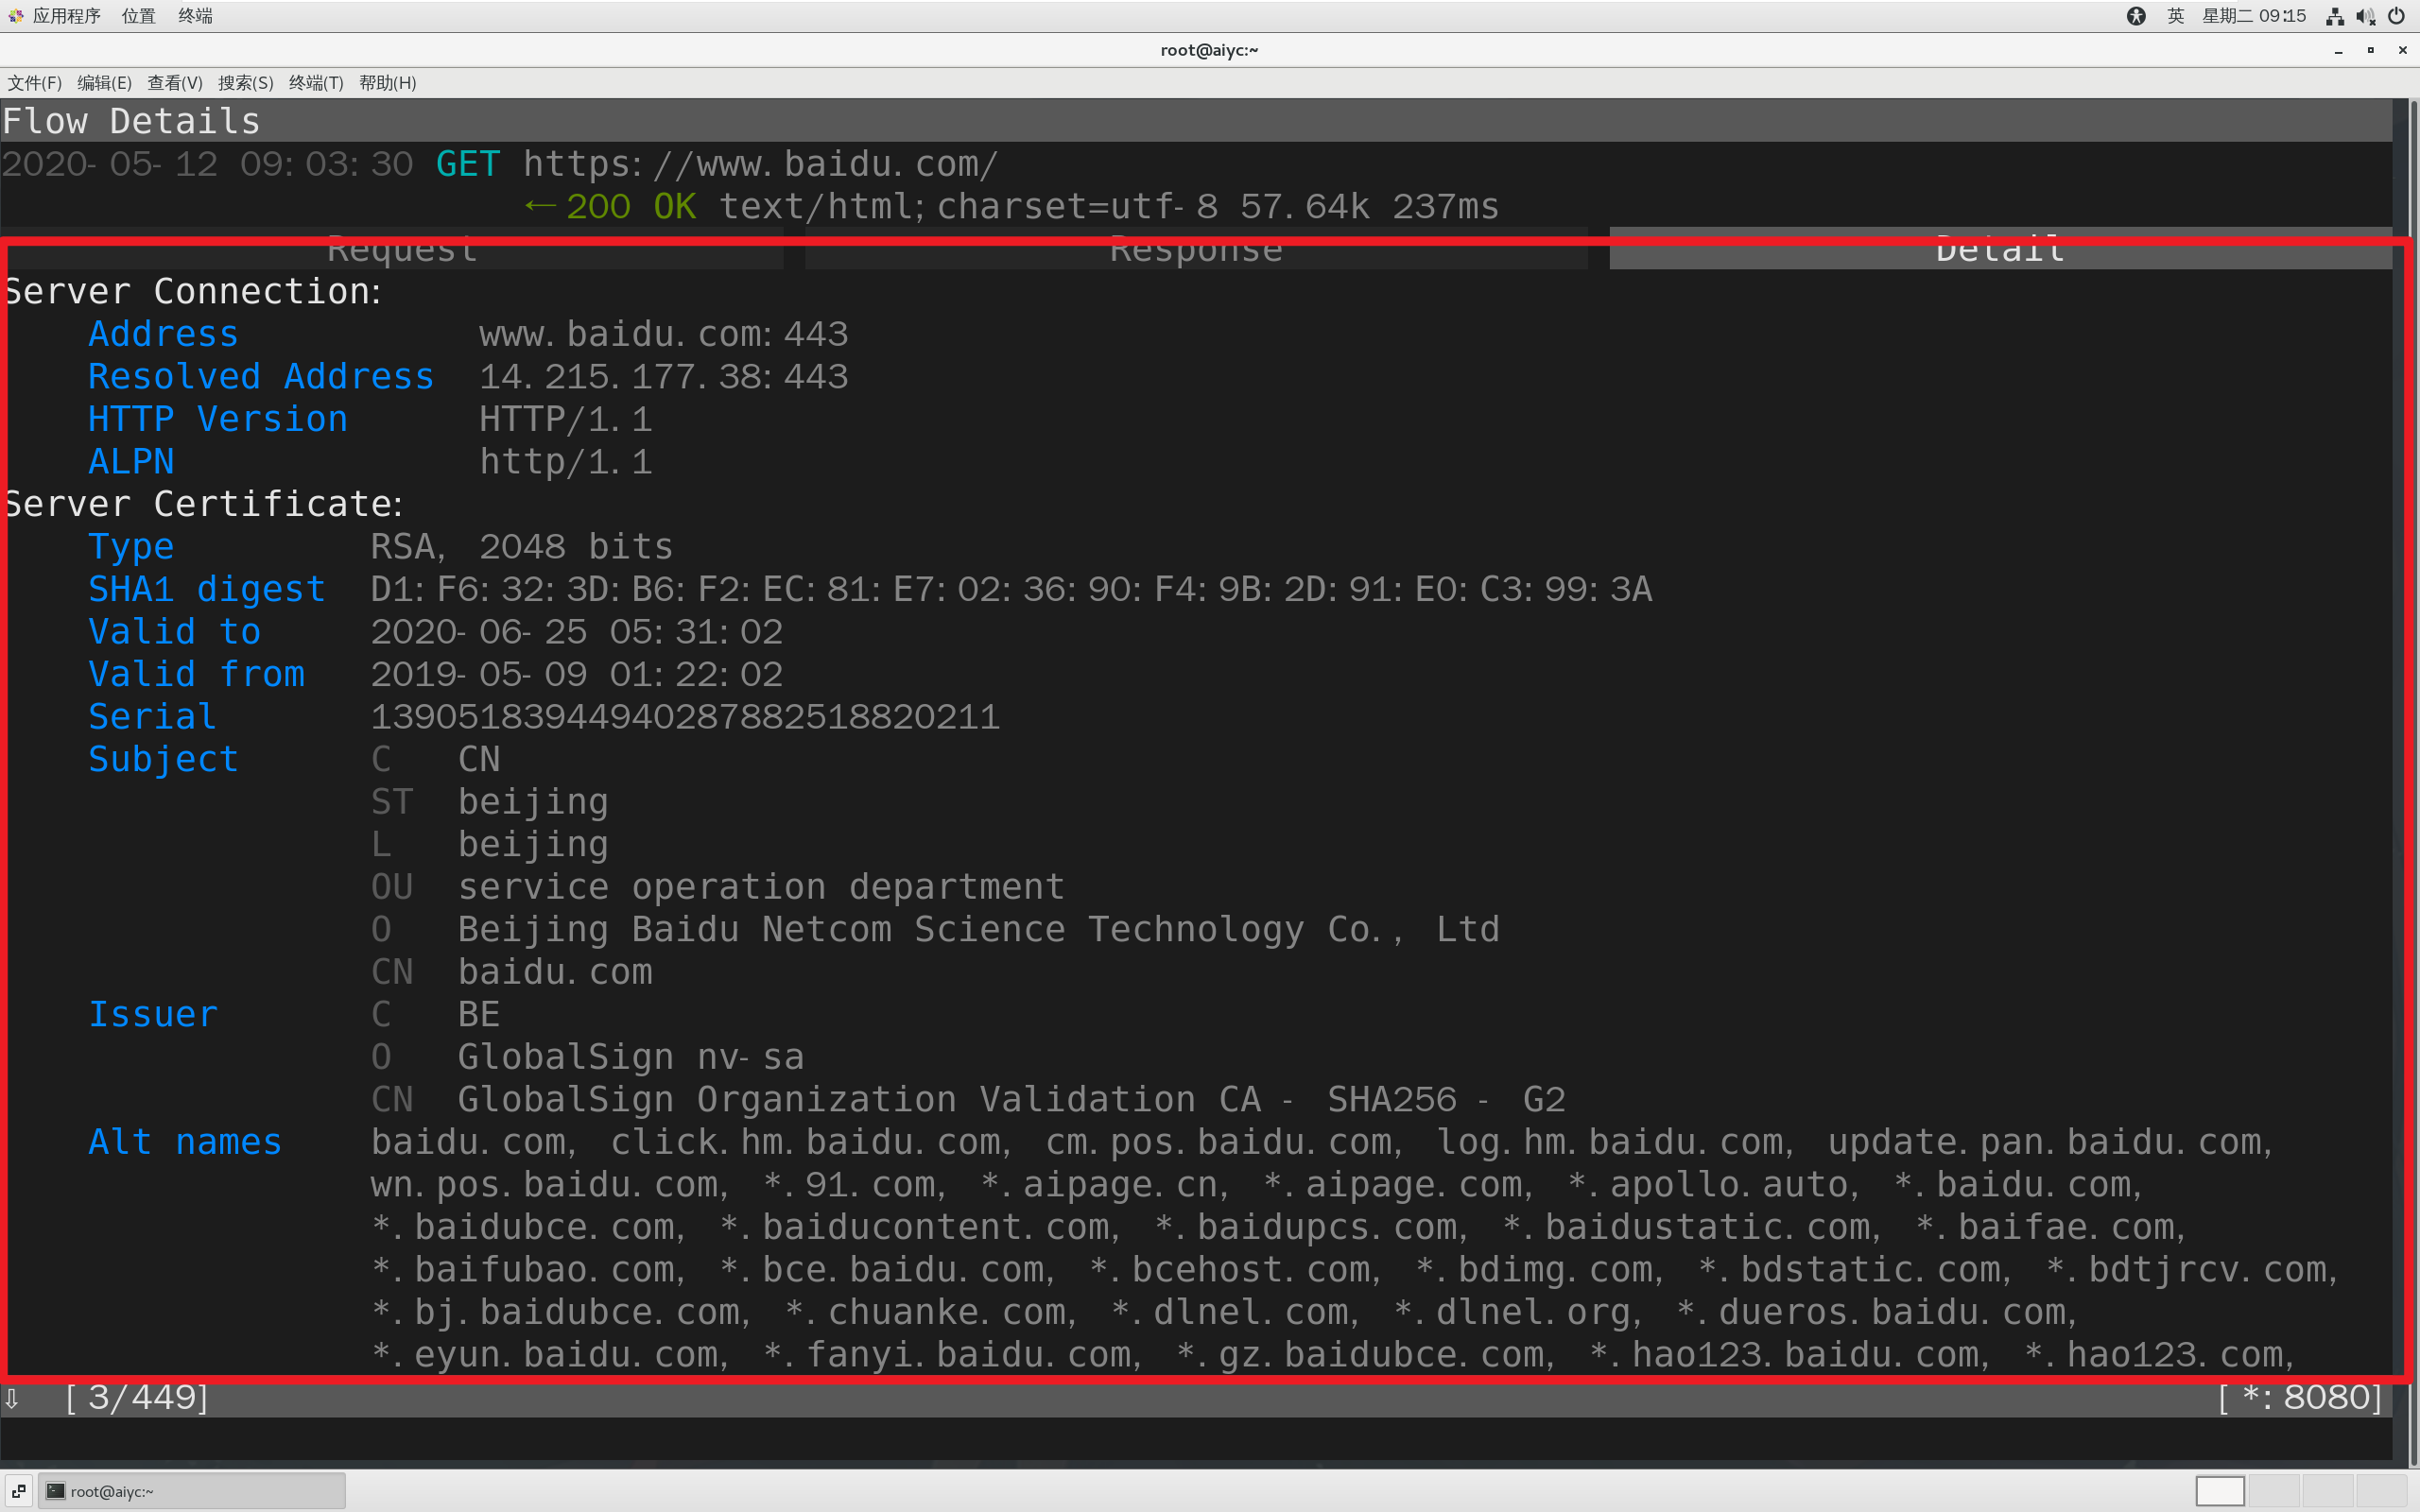Image resolution: width=2420 pixels, height=1512 pixels.
Task: Click the ALPN label
Action: coord(131,462)
